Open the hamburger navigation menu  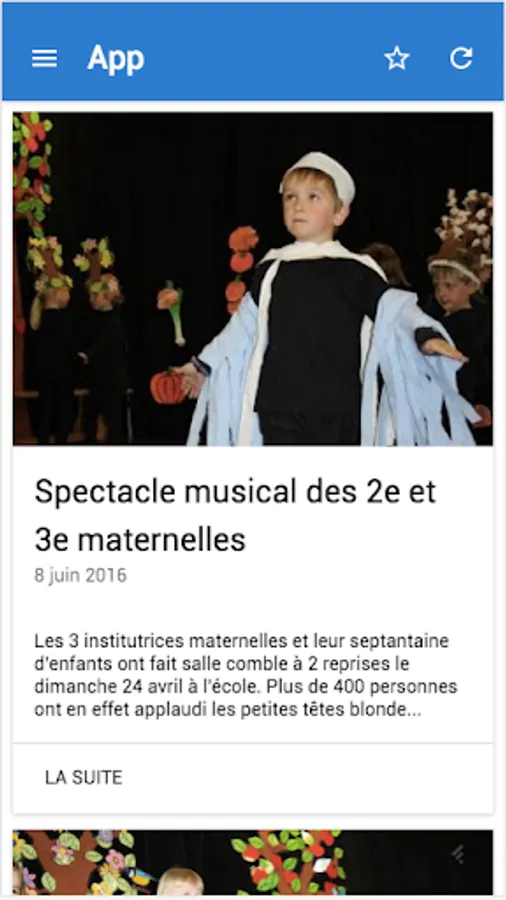pos(44,58)
